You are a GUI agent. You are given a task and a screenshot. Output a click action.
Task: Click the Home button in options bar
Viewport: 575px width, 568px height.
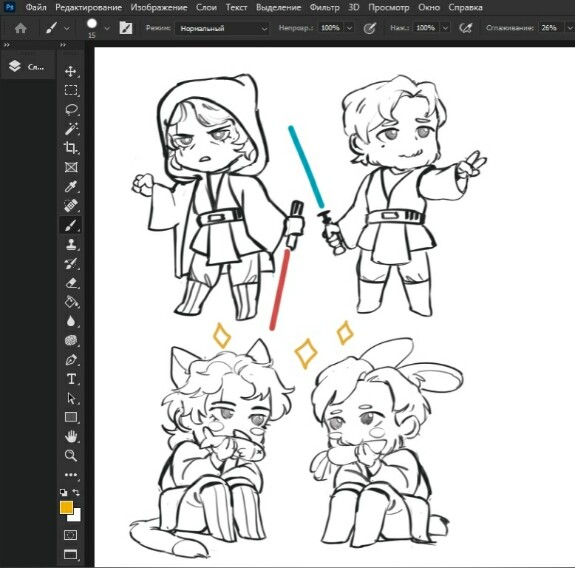click(21, 28)
